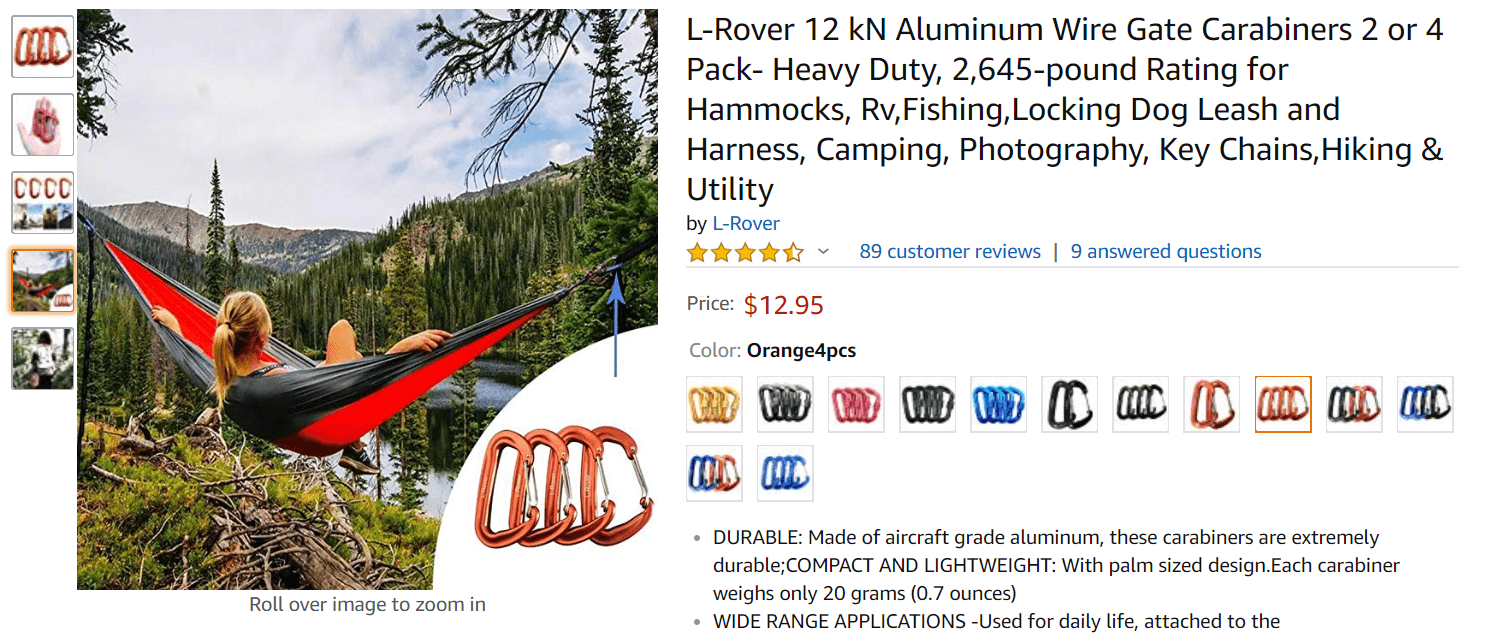Screen dimensions: 1489x633
Task: Select the gold carabiners color swatch
Action: [x=714, y=404]
